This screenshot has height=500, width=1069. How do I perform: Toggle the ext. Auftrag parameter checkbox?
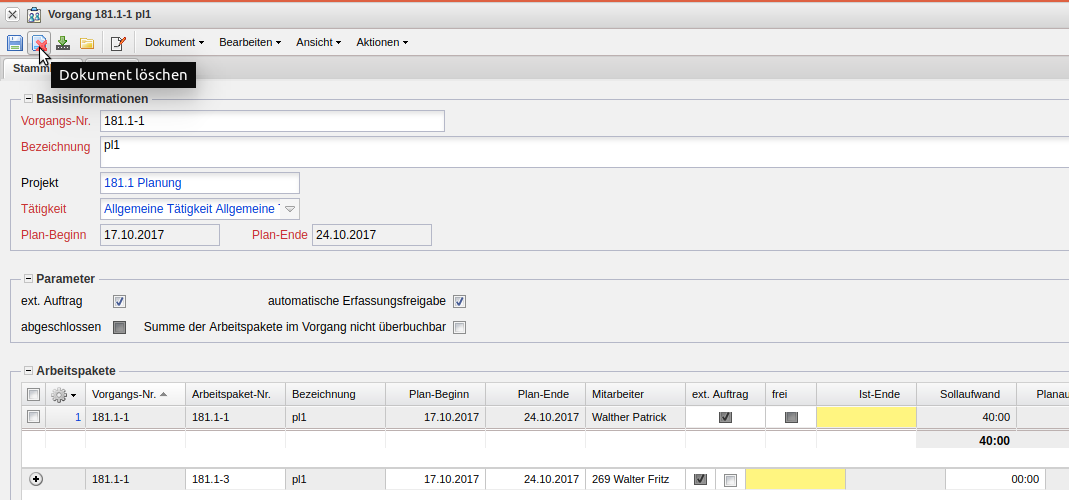coord(119,301)
